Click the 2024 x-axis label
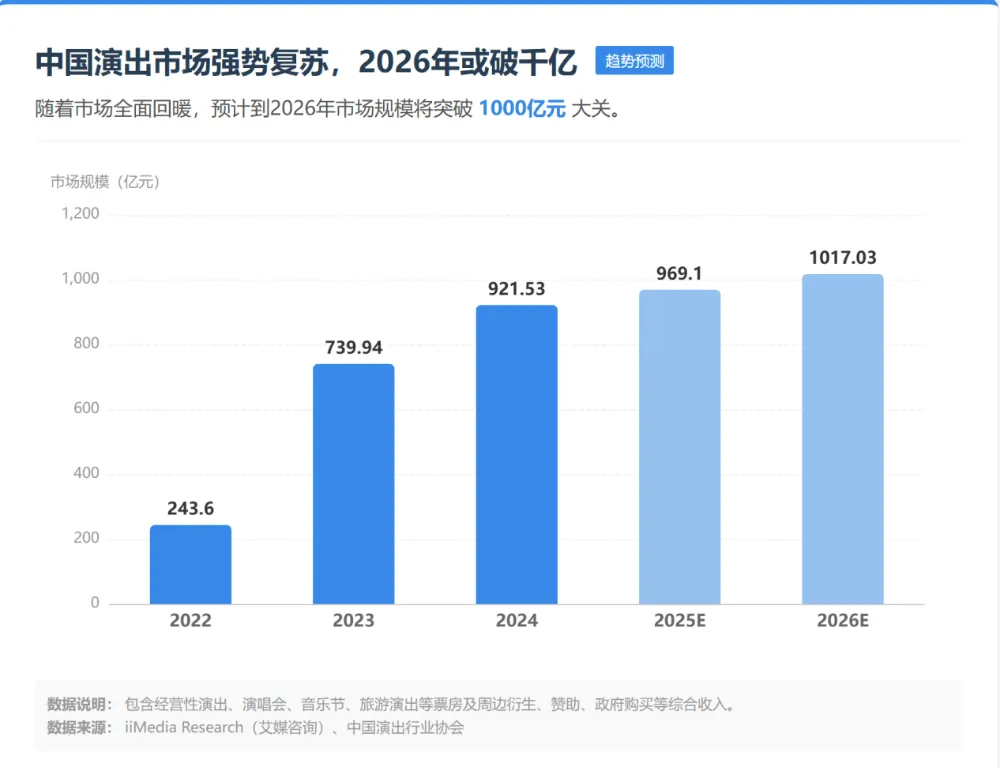The height and width of the screenshot is (768, 1000). (517, 621)
